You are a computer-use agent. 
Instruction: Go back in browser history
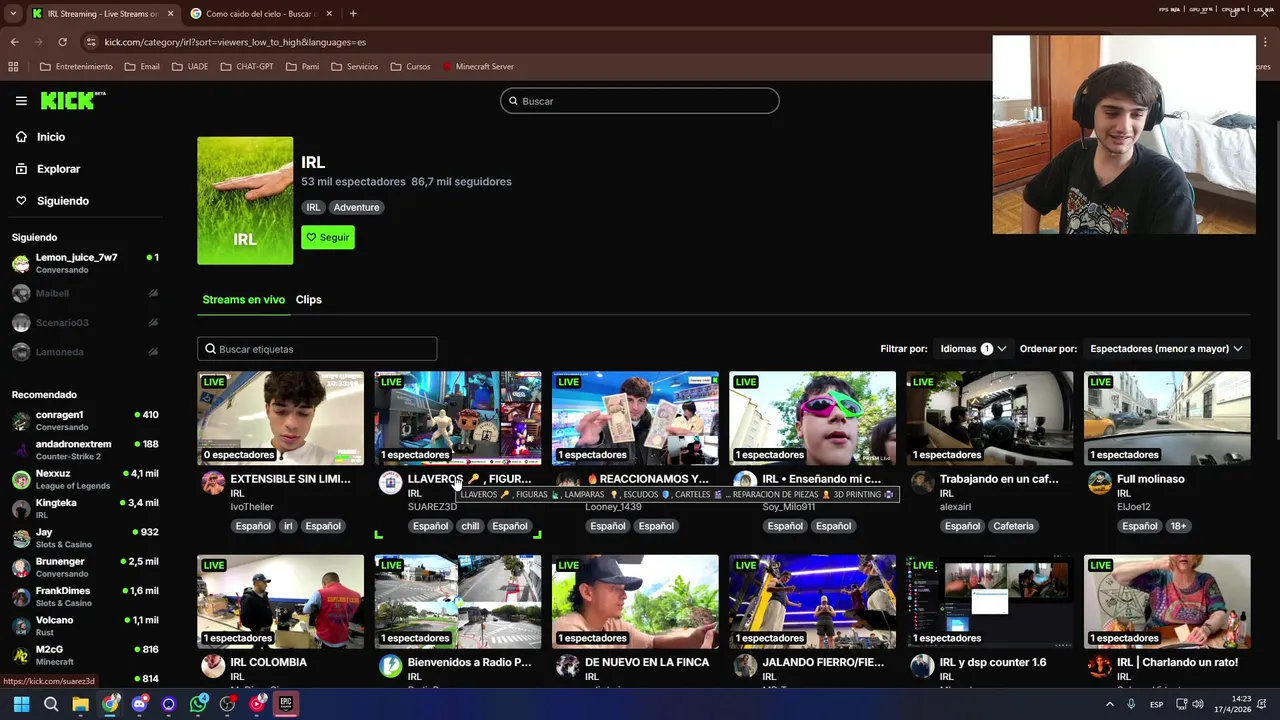pyautogui.click(x=14, y=42)
